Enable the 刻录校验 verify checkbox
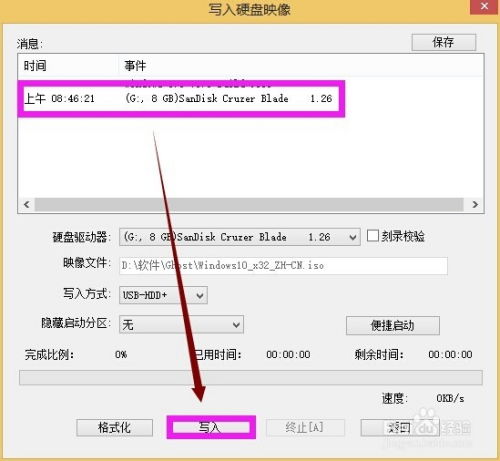Image resolution: width=500 pixels, height=461 pixels. (x=373, y=236)
